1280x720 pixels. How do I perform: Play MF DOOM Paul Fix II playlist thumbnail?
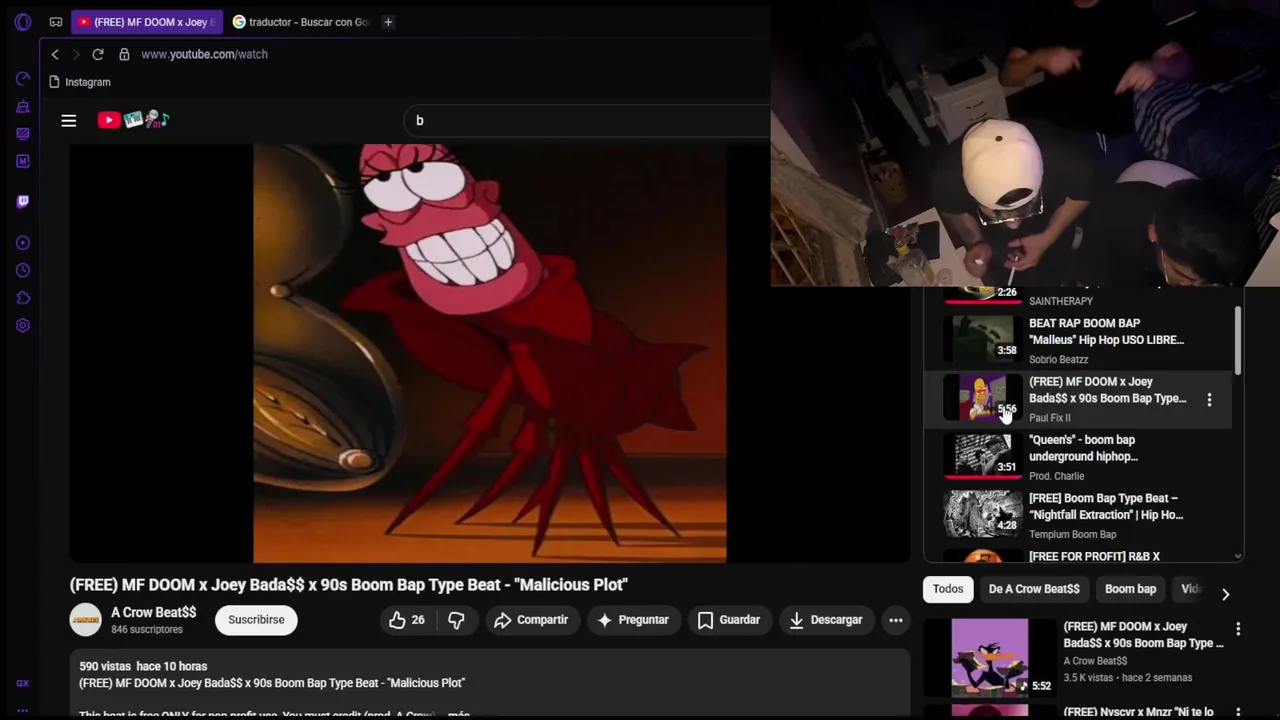click(x=984, y=398)
